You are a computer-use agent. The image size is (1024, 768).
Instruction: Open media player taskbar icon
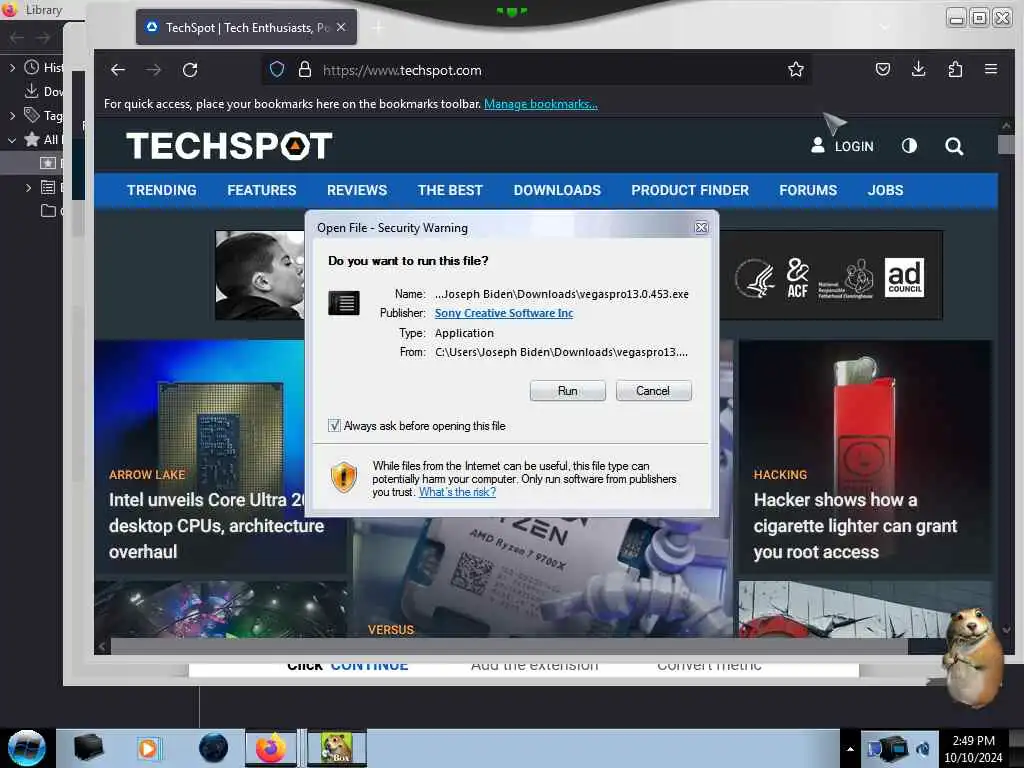[148, 748]
